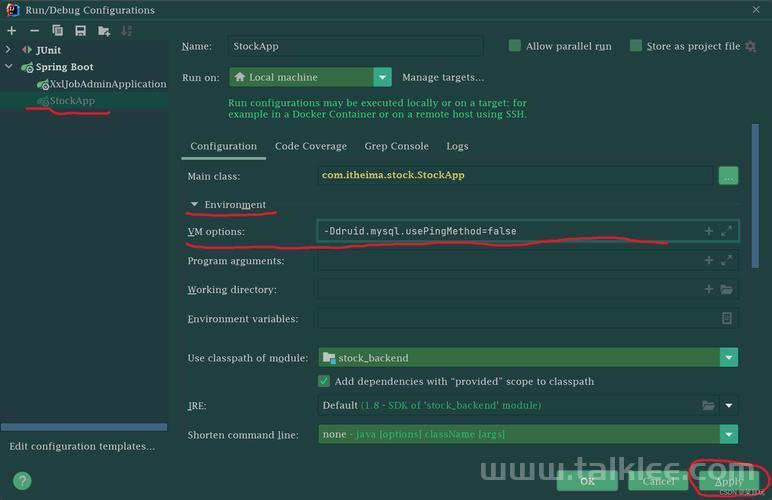Sort configurations alphabetically
Image resolution: width=772 pixels, height=500 pixels.
(127, 31)
